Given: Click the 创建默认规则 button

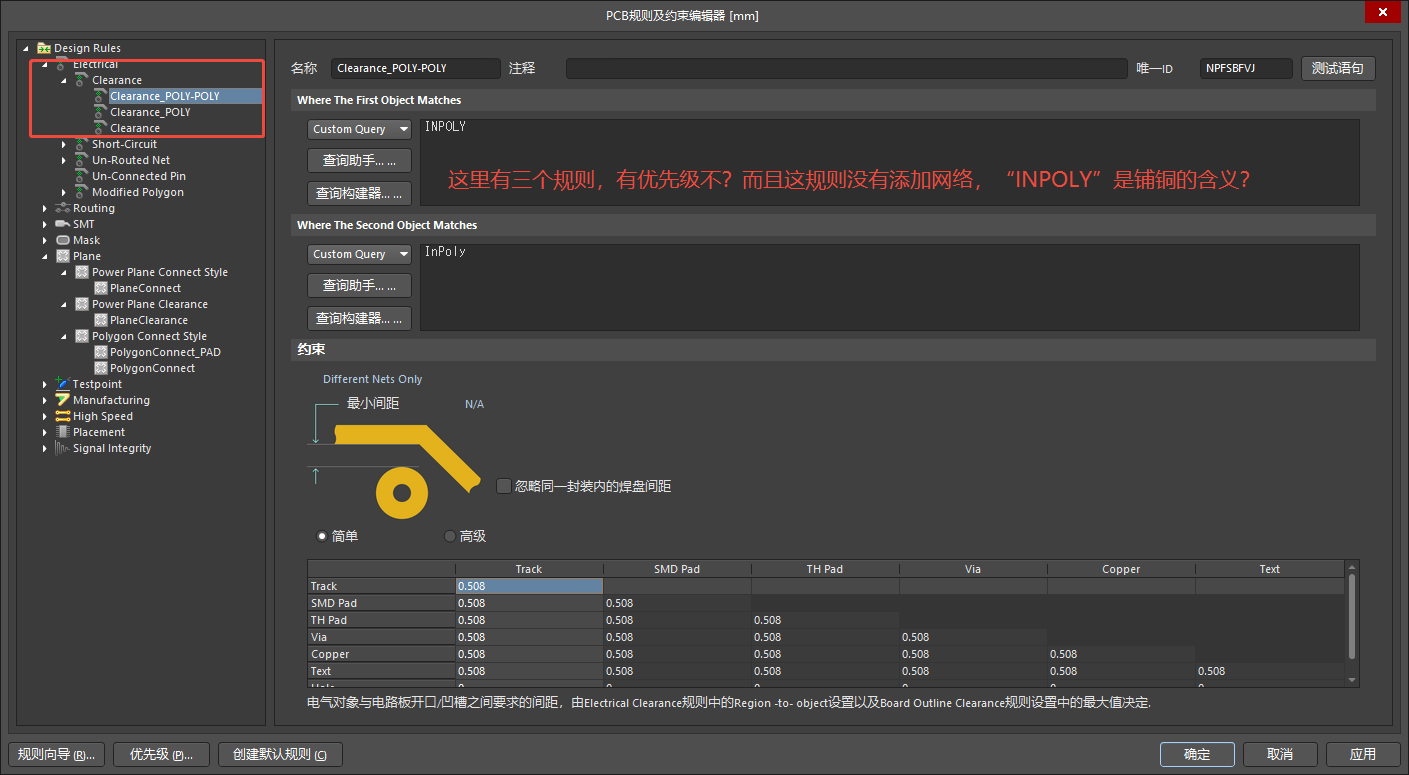Looking at the screenshot, I should (x=280, y=754).
